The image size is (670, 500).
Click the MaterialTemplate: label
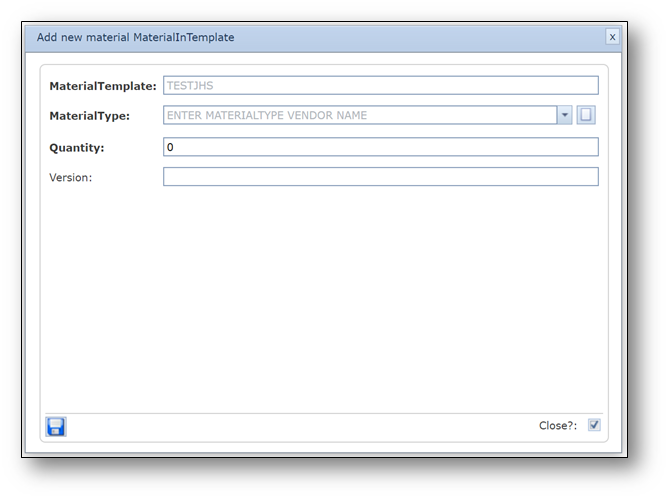tap(103, 86)
